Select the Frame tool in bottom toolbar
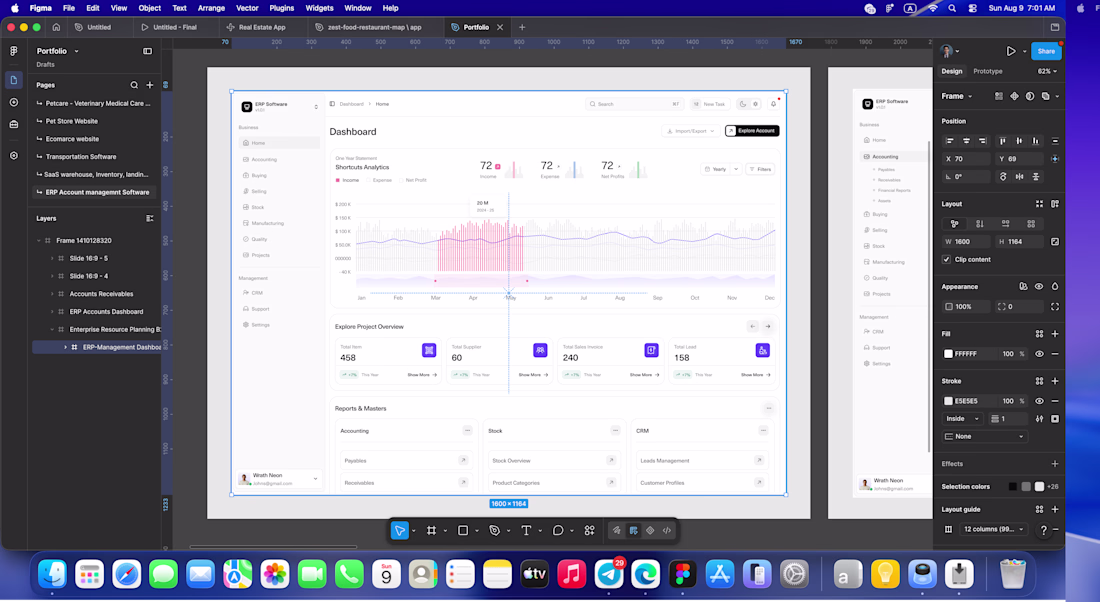Screen dimensions: 1100x602 pyautogui.click(x=431, y=530)
